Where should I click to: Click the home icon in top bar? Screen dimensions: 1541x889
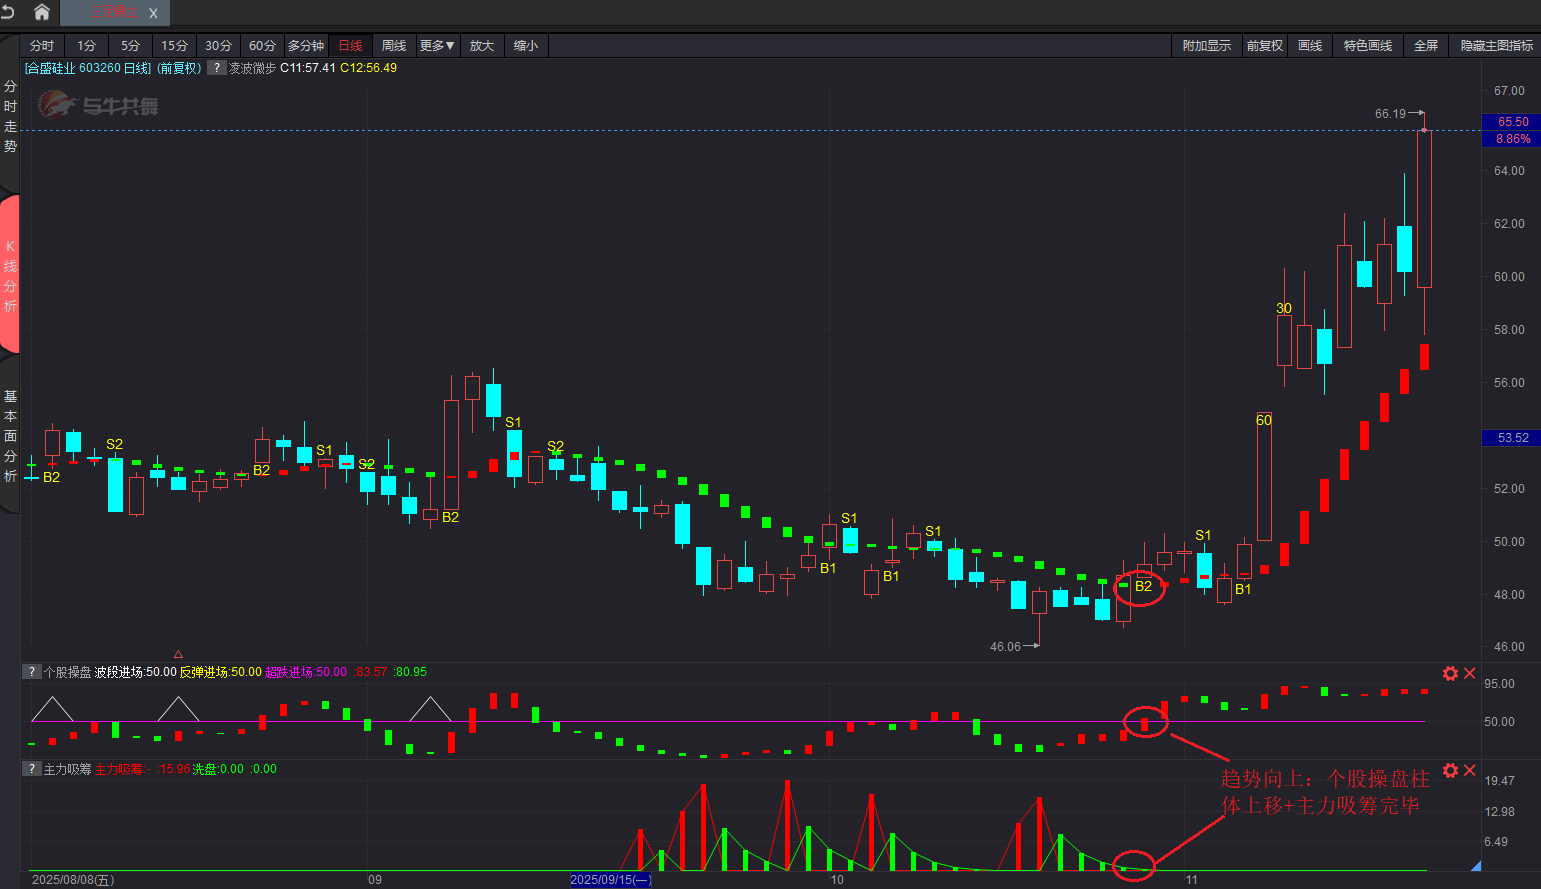click(41, 12)
